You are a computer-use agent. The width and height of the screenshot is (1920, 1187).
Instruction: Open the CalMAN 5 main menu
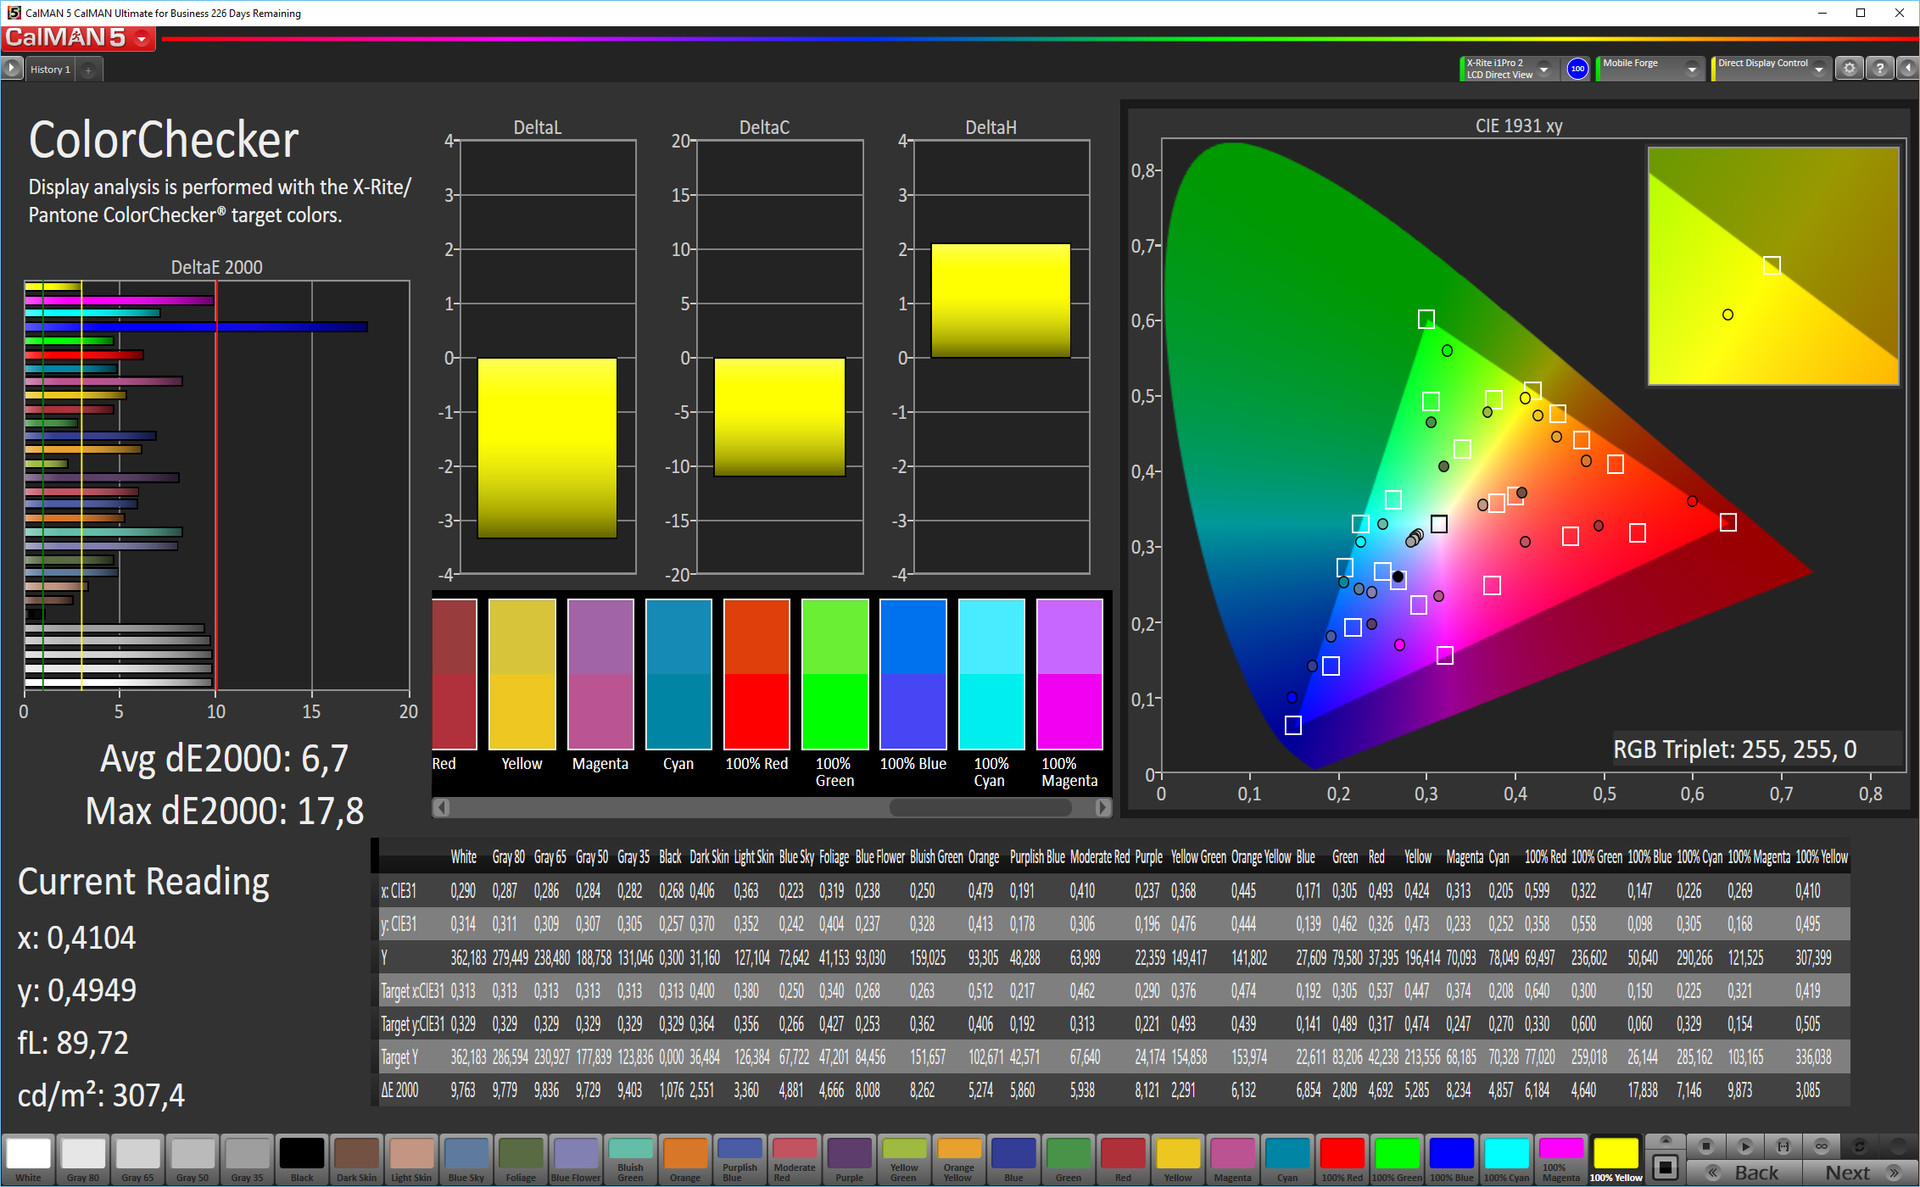pos(141,39)
